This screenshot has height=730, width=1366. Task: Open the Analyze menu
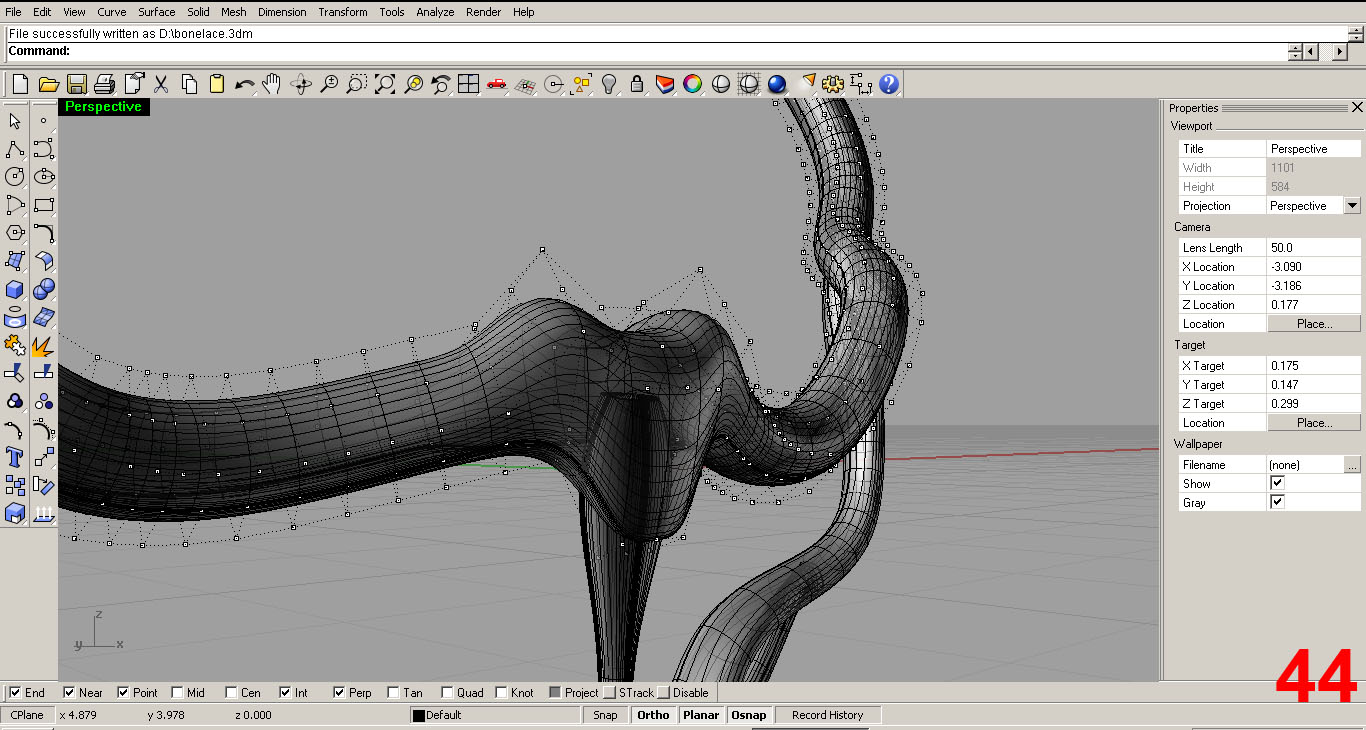(435, 12)
